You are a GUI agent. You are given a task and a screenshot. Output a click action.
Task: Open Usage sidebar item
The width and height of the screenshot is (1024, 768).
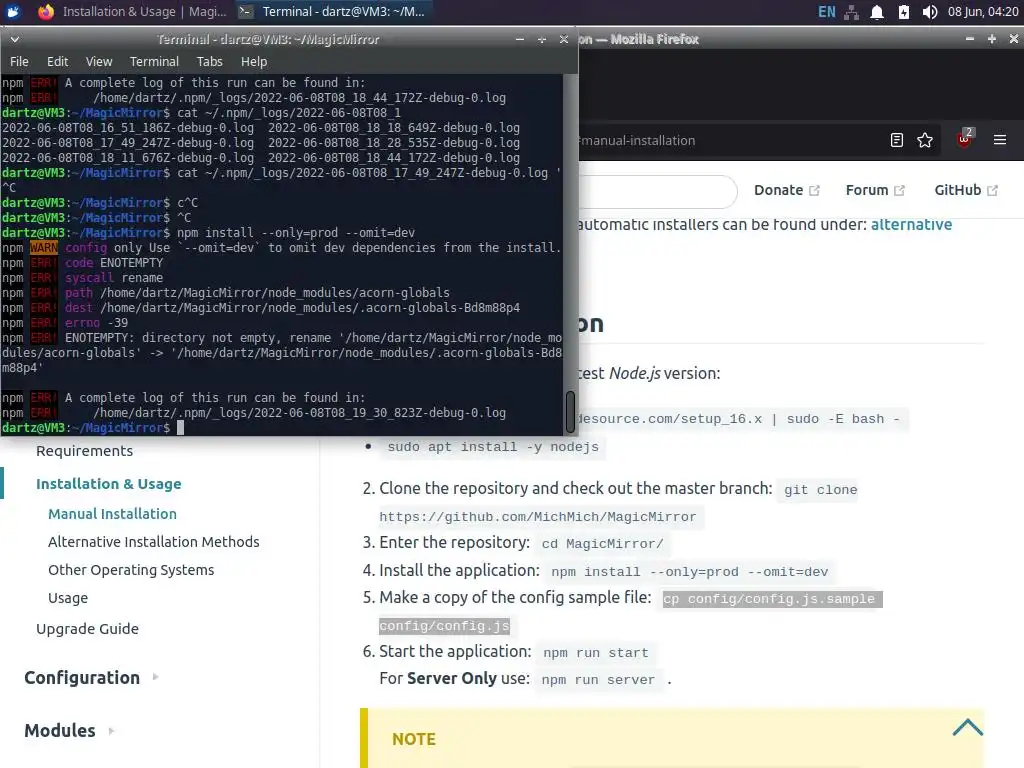coord(68,598)
